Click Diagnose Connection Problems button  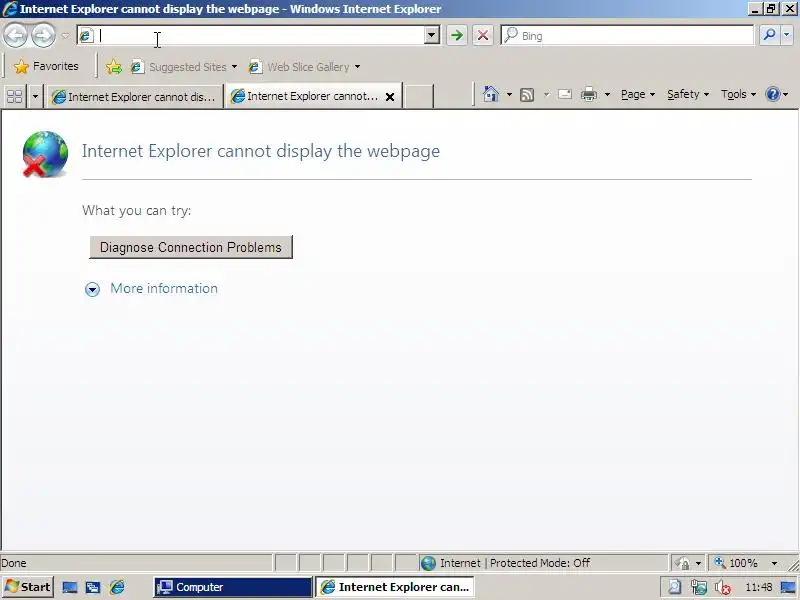(x=191, y=247)
